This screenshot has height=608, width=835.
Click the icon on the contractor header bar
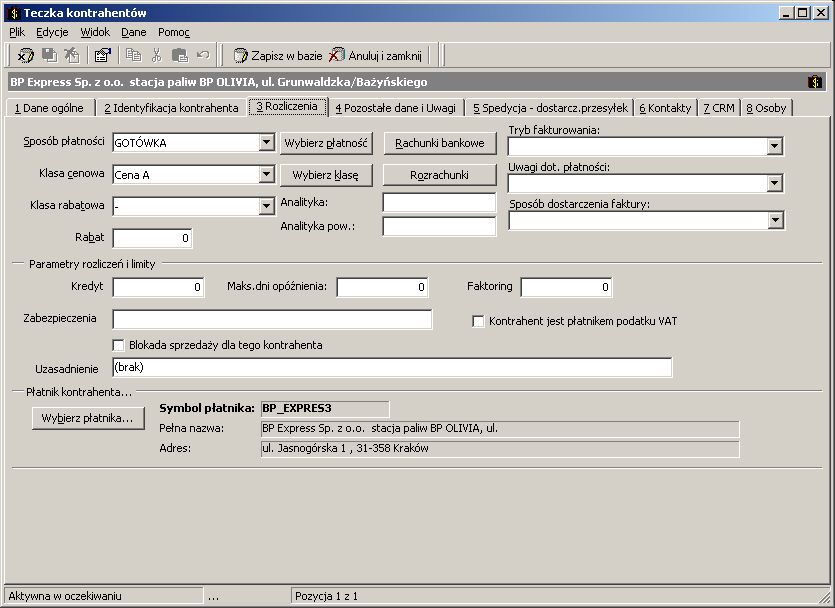[815, 82]
